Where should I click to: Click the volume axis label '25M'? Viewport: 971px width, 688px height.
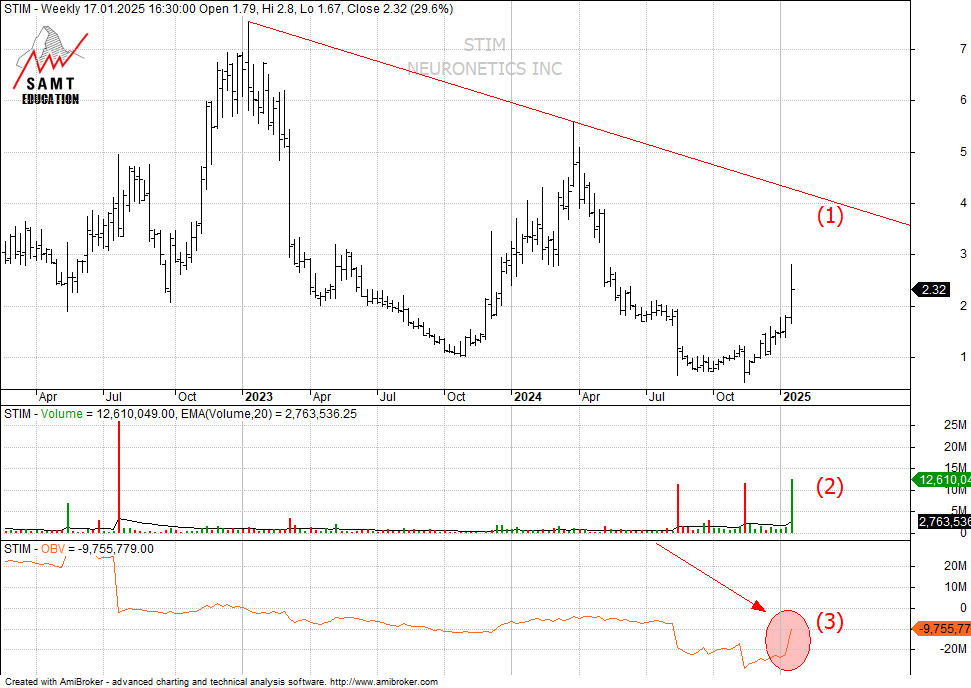pyautogui.click(x=955, y=425)
